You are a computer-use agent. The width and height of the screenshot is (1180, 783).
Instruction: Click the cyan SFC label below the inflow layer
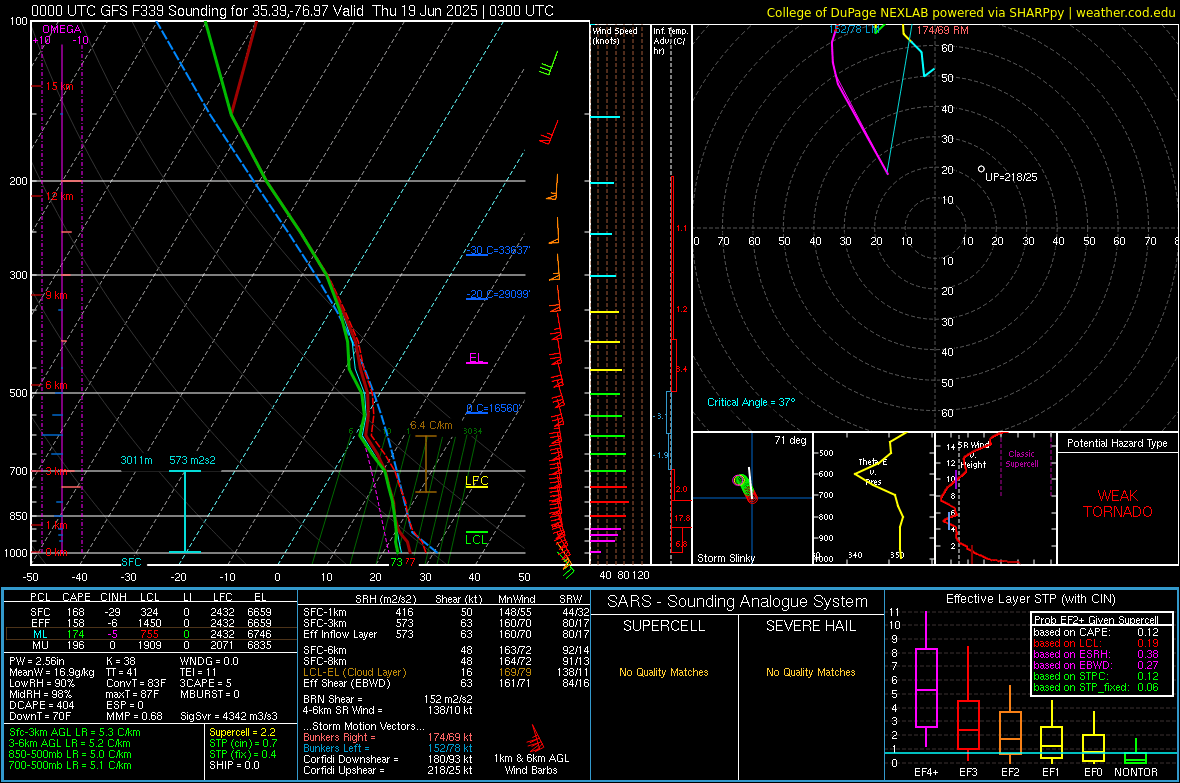(131, 562)
